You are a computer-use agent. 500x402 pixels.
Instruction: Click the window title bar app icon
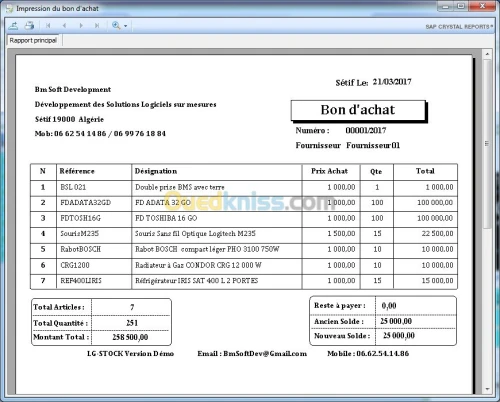click(10, 8)
